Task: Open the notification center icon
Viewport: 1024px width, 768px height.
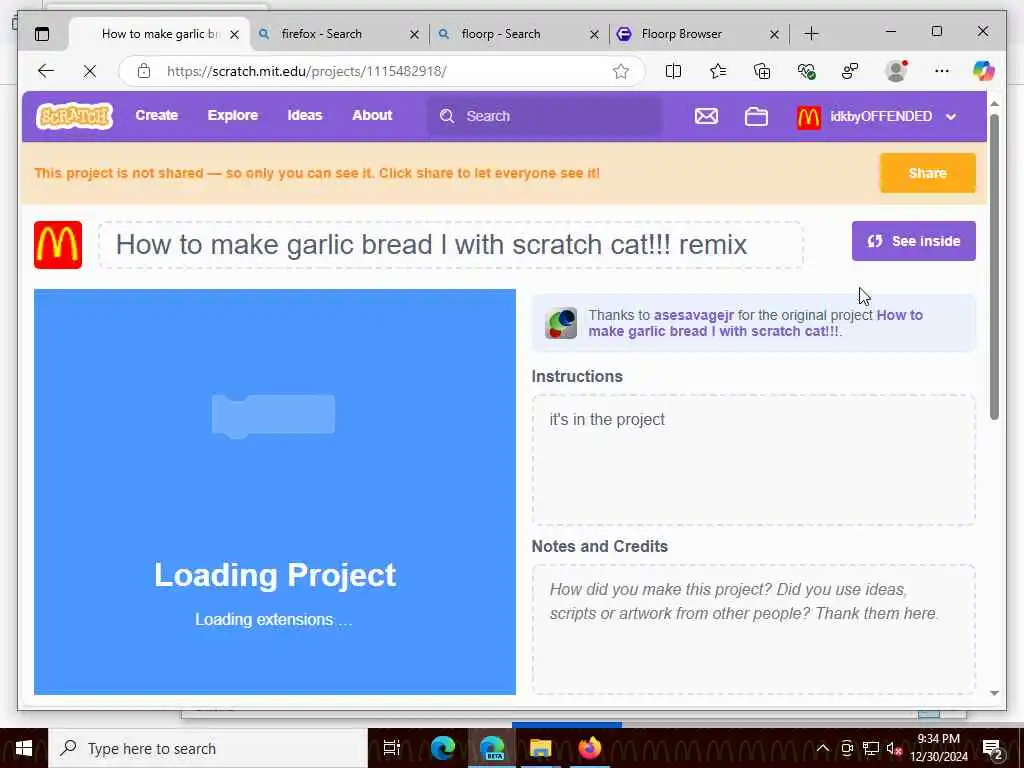Action: [993, 749]
